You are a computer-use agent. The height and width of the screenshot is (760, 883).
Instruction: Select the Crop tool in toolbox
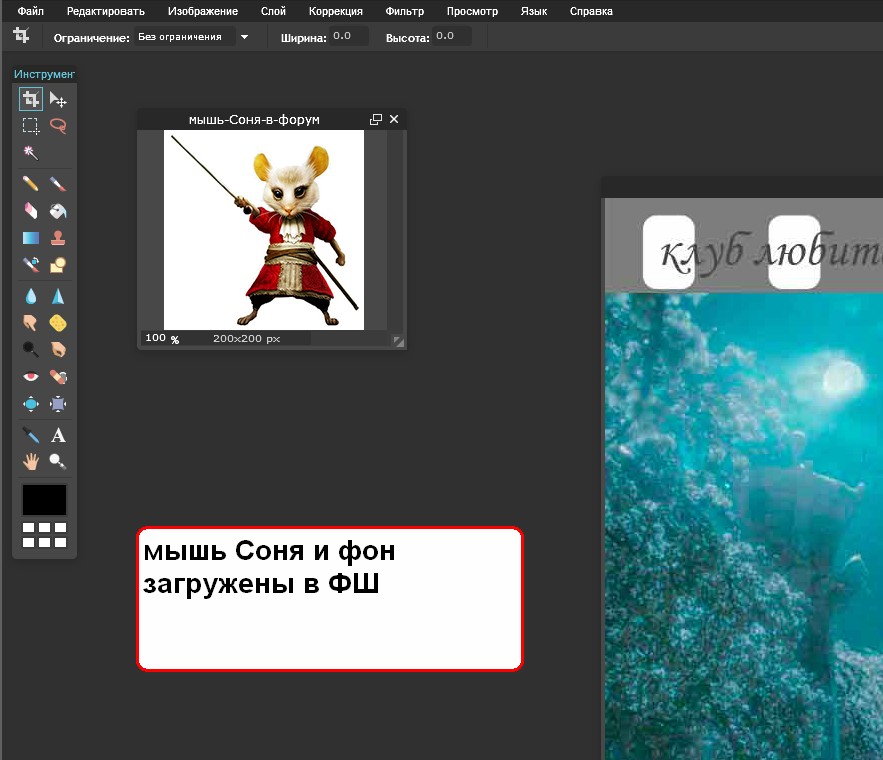point(31,99)
